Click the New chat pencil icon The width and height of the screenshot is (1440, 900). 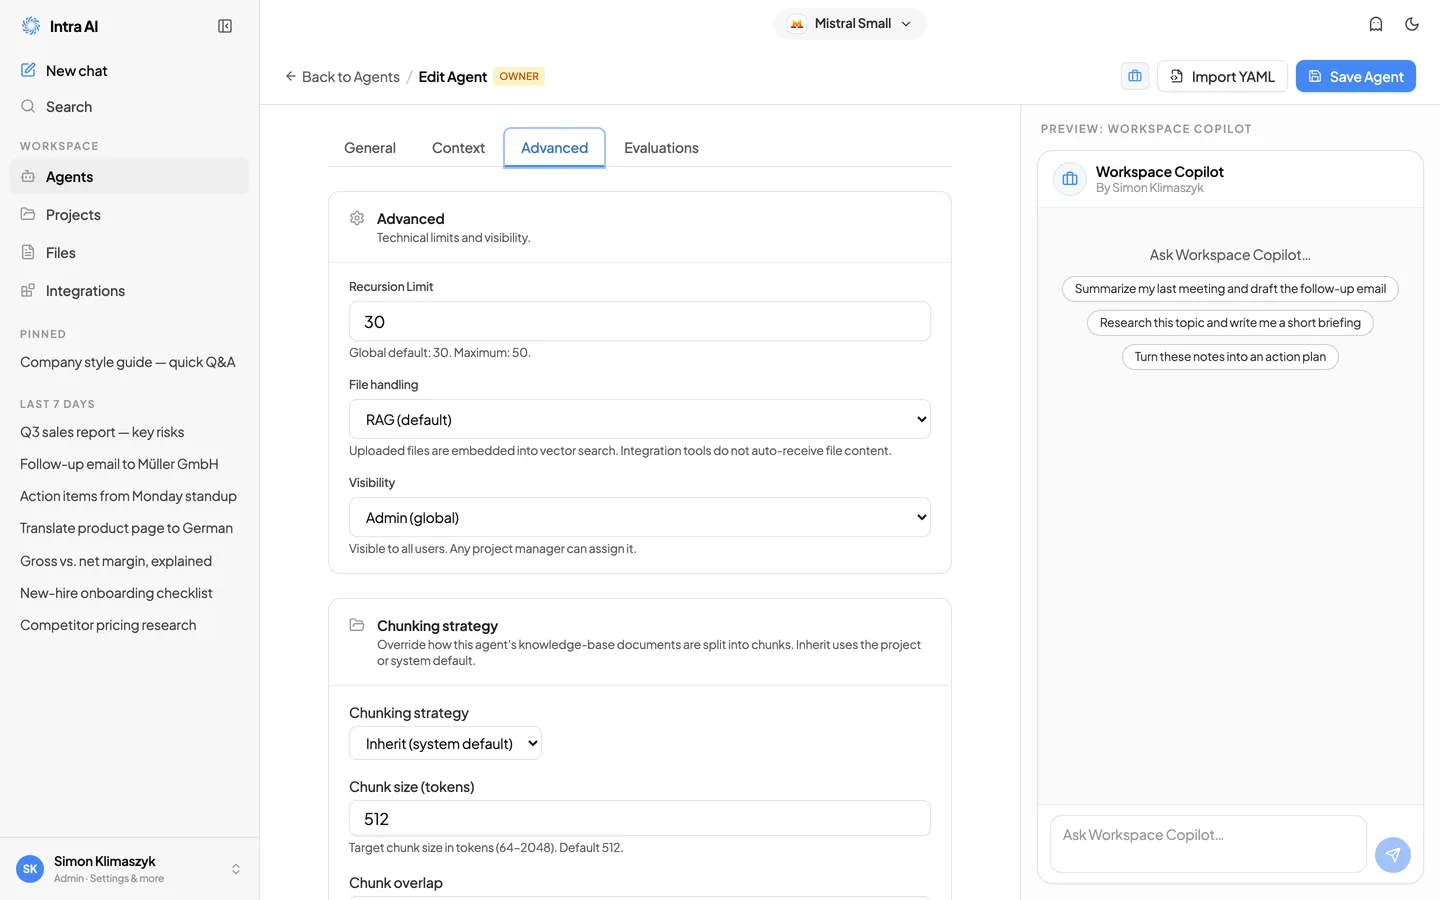(28, 70)
